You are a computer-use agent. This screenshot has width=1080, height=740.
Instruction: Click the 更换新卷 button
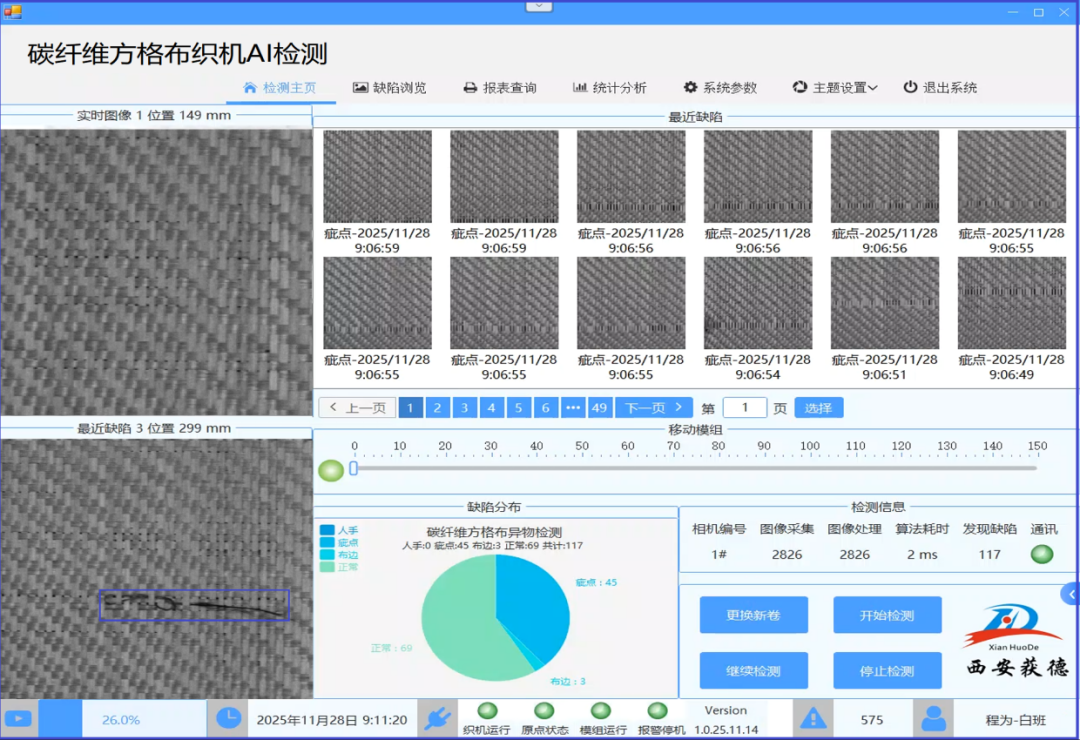click(754, 615)
